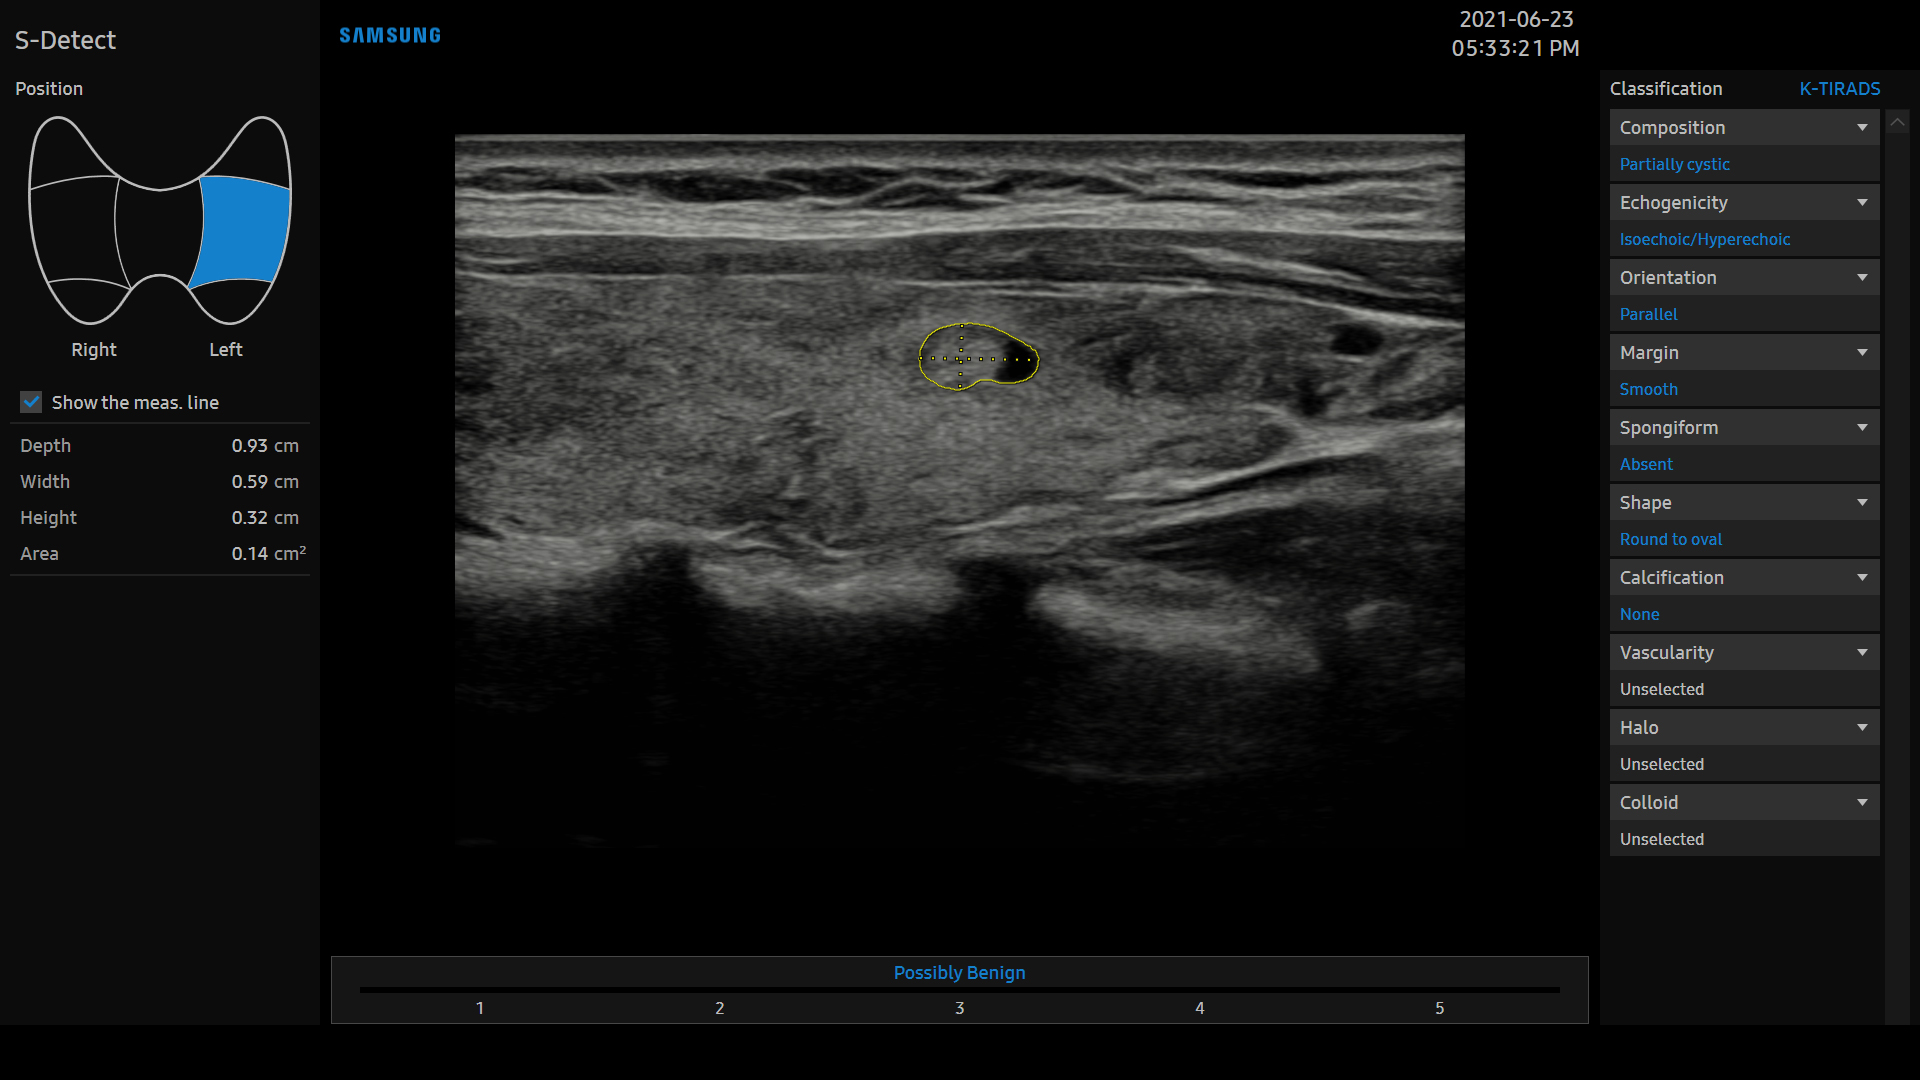Select the left lobe lower pole region

pos(232,302)
